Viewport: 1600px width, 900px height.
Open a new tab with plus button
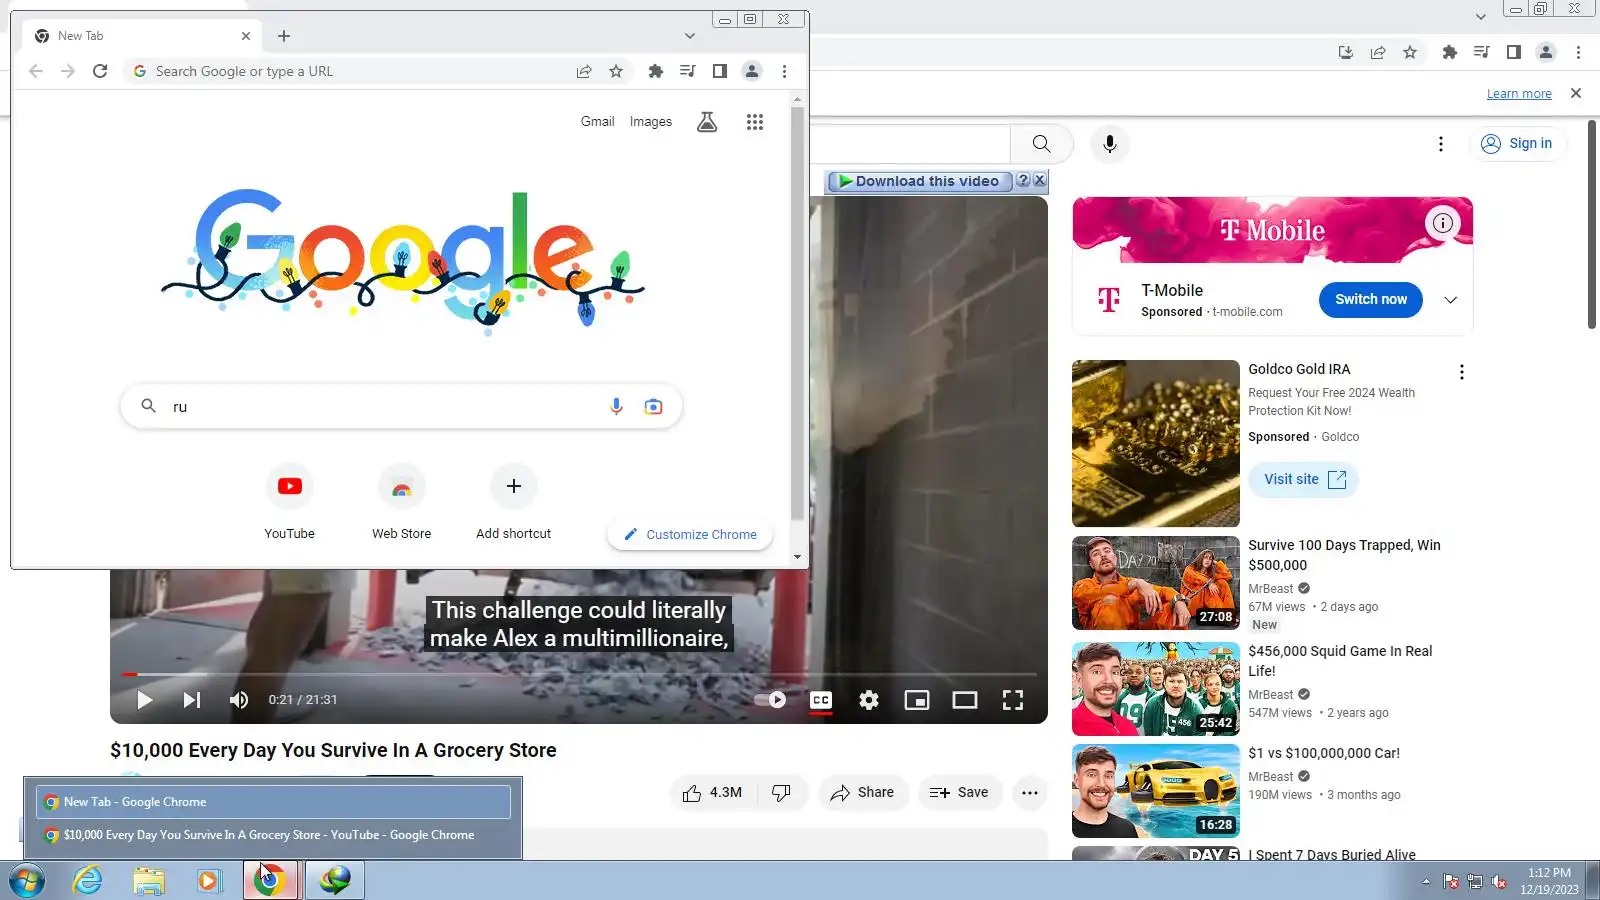point(284,36)
